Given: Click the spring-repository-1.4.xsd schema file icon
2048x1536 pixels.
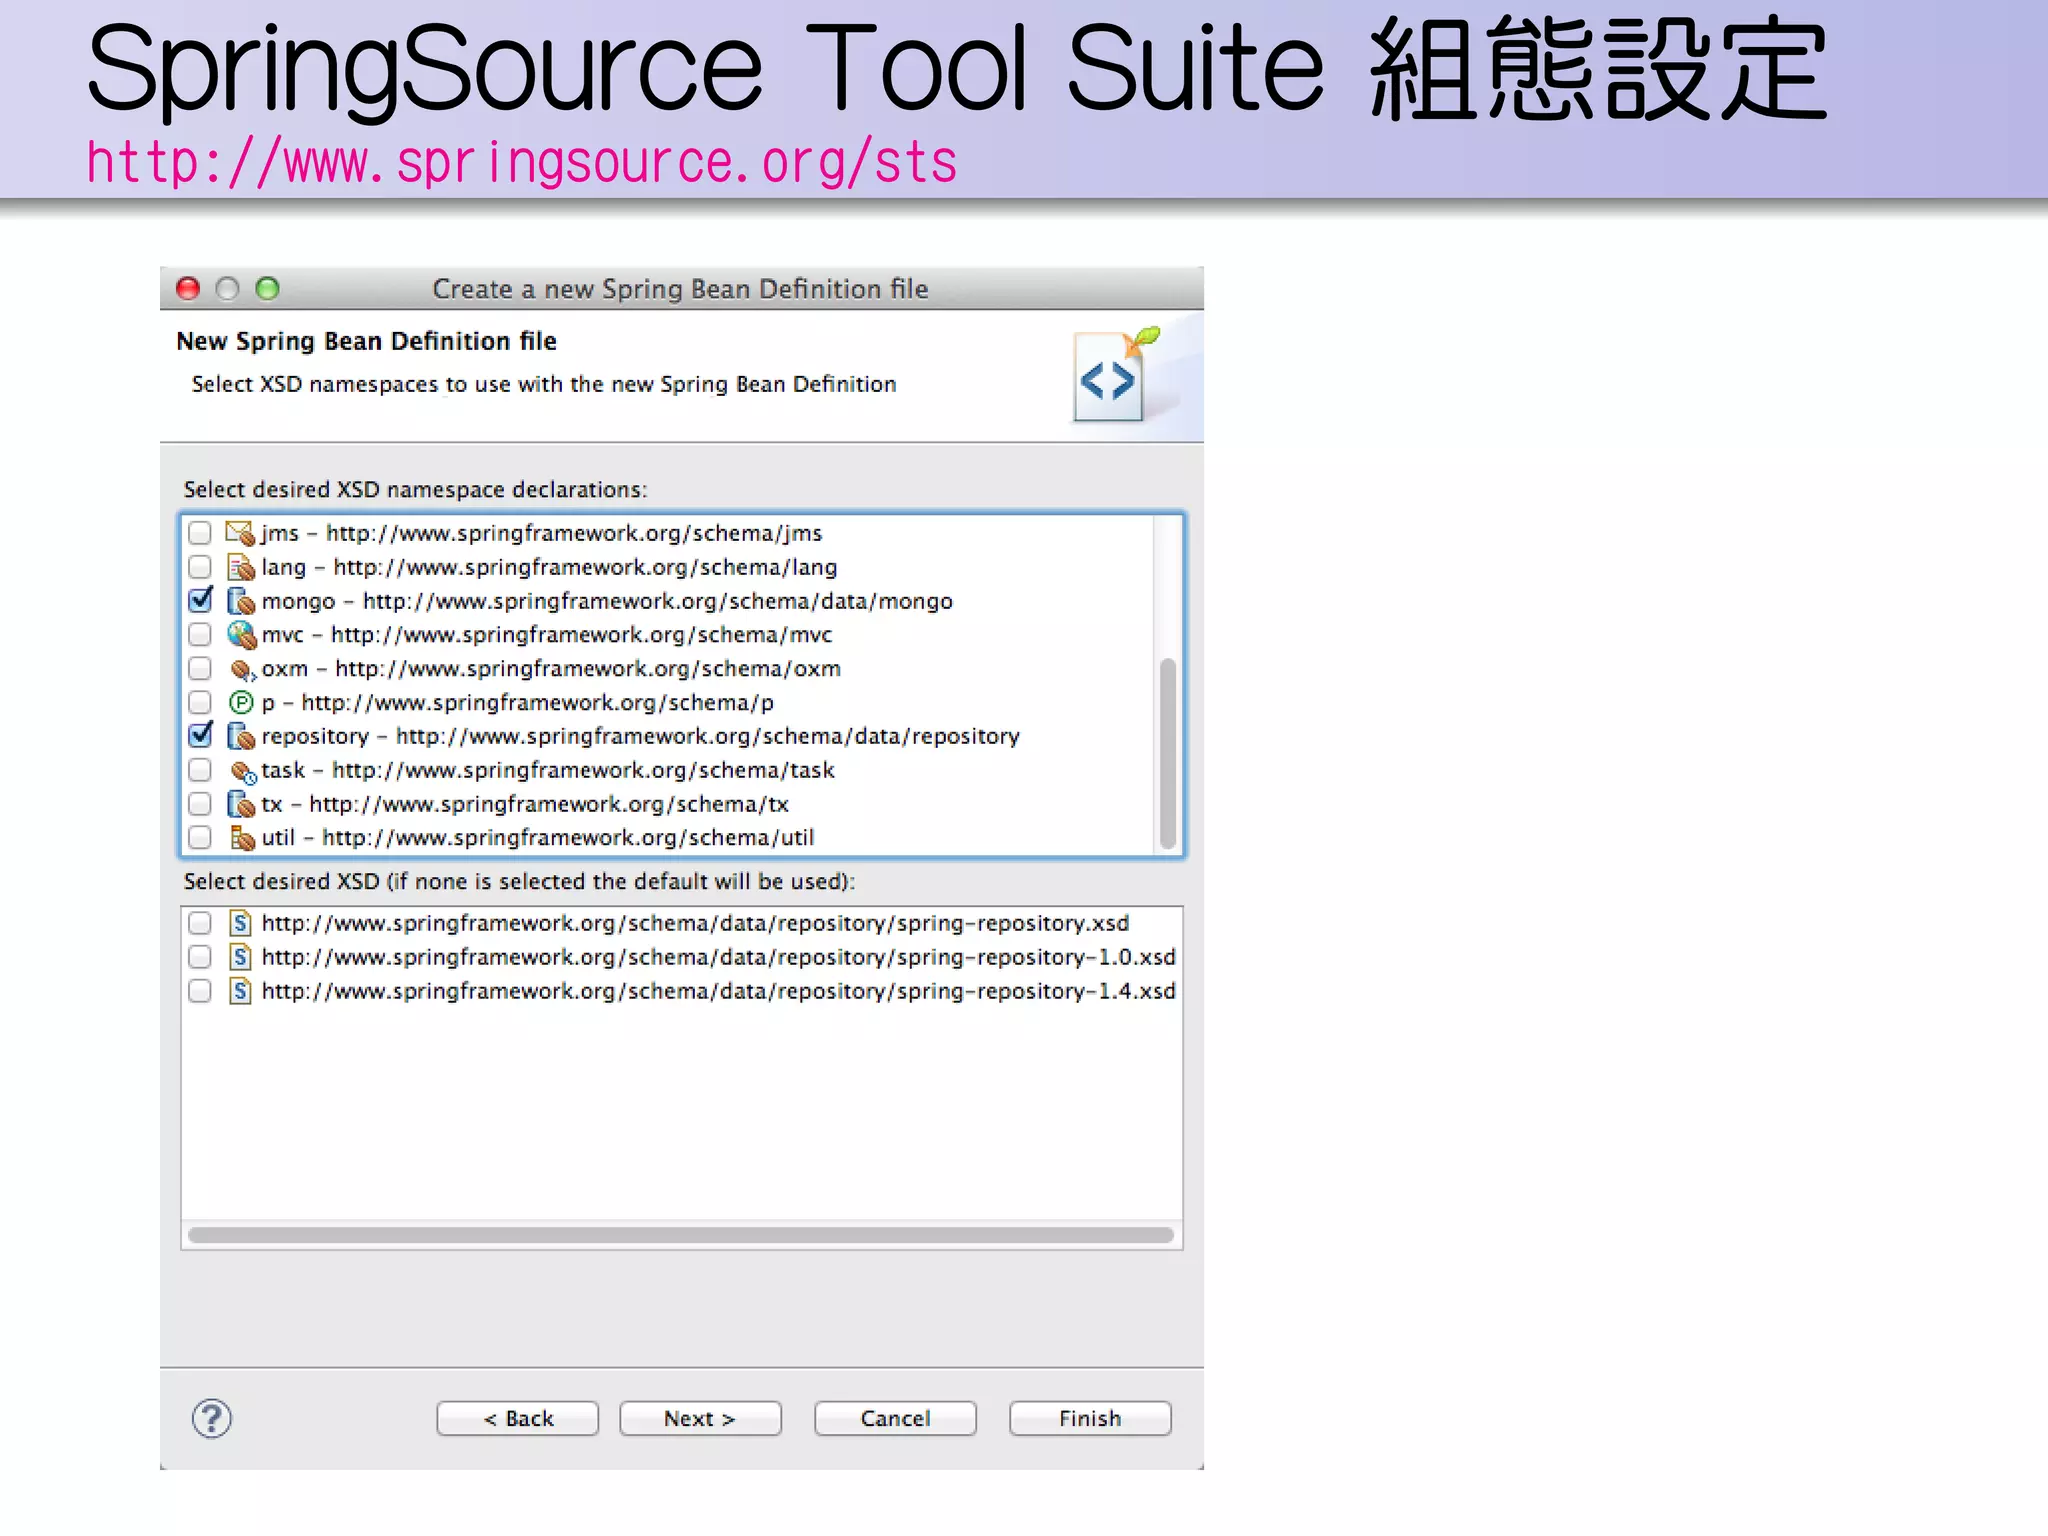Looking at the screenshot, I should pos(240,991).
